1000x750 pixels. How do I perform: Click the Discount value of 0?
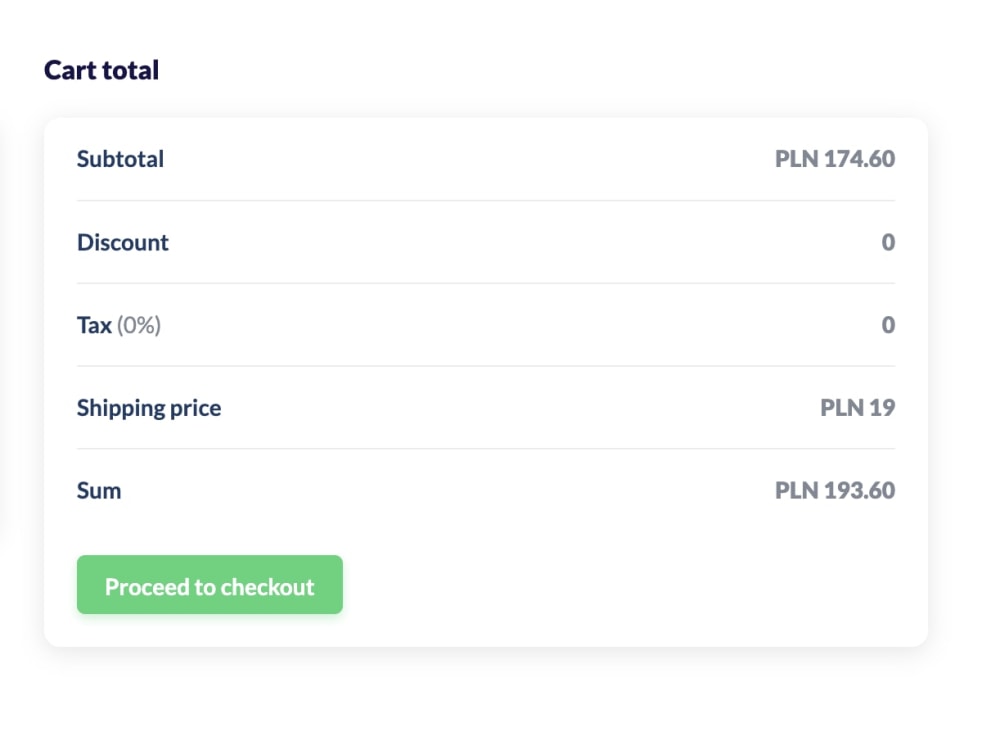pos(888,242)
